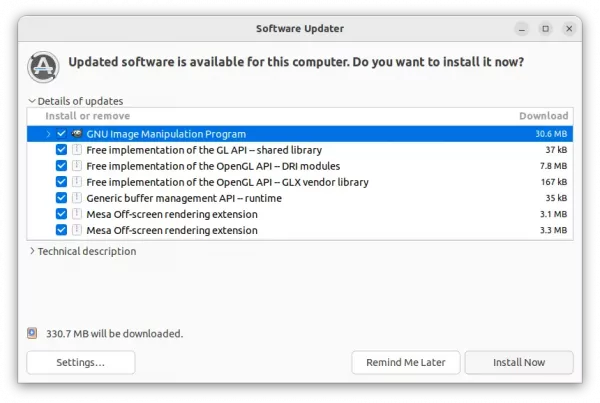Click the package icon beside Generic buffer management API
The height and width of the screenshot is (403, 600).
[77, 198]
